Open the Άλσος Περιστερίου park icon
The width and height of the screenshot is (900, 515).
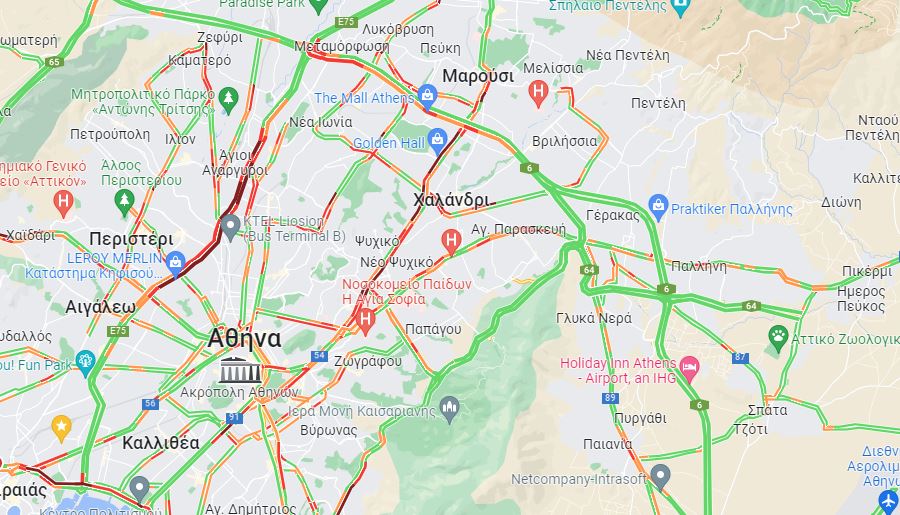coord(124,202)
